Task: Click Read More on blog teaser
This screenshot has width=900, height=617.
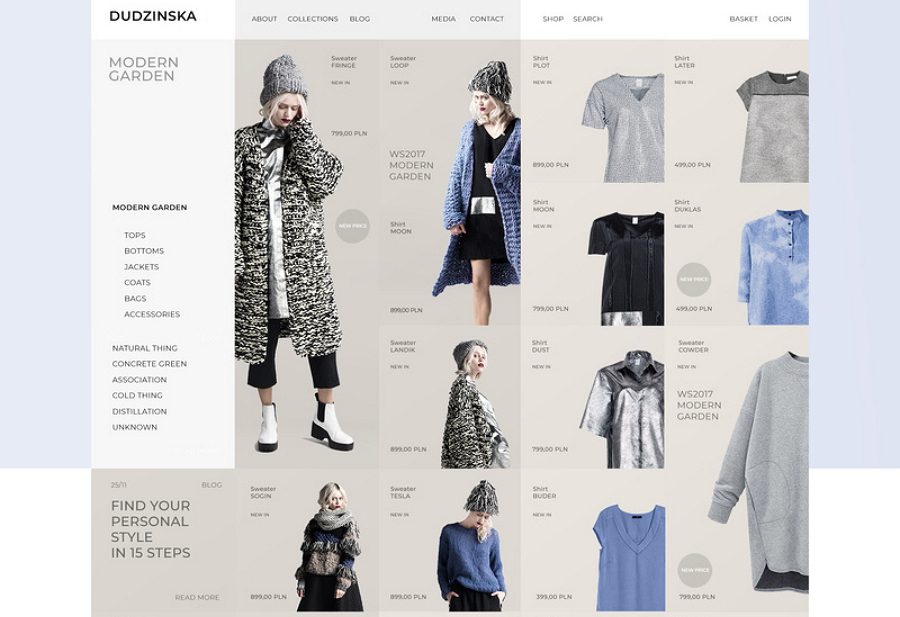Action: pyautogui.click(x=197, y=597)
